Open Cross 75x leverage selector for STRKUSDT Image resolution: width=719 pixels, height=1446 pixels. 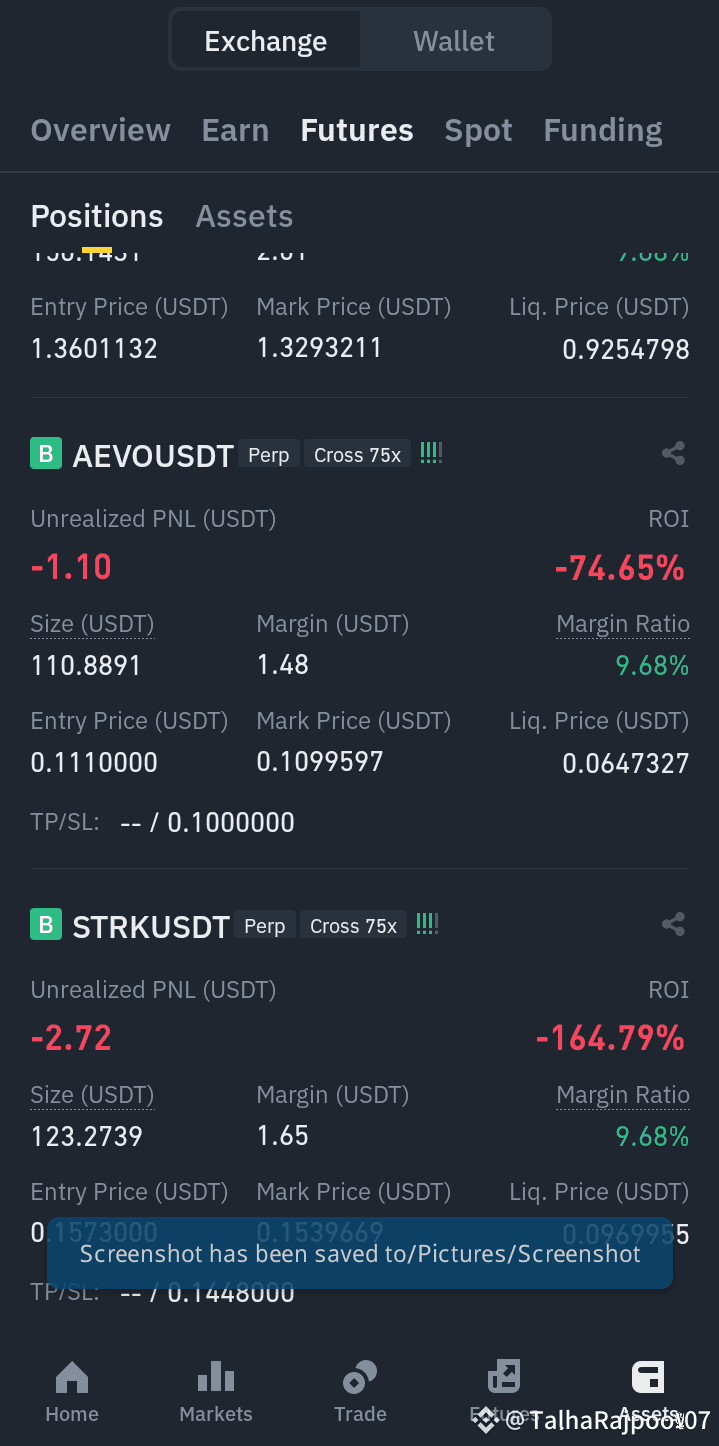(x=353, y=926)
